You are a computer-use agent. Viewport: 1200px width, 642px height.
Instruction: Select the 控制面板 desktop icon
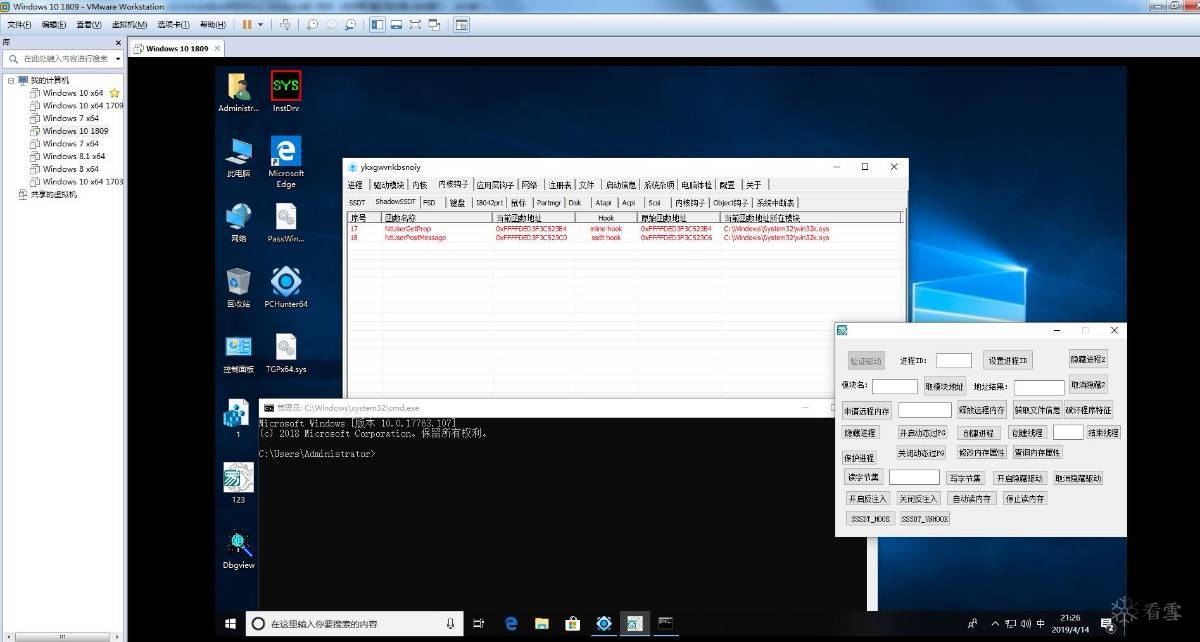[x=238, y=354]
